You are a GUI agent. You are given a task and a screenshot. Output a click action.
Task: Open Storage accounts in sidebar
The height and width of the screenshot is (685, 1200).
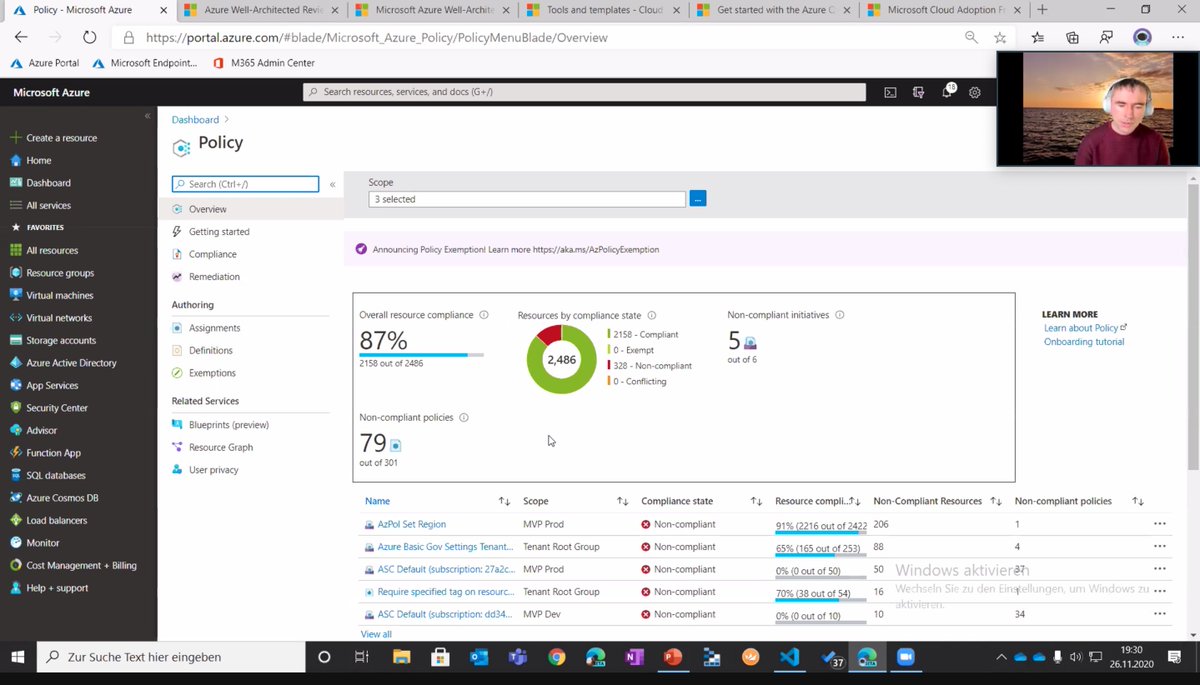pyautogui.click(x=60, y=340)
